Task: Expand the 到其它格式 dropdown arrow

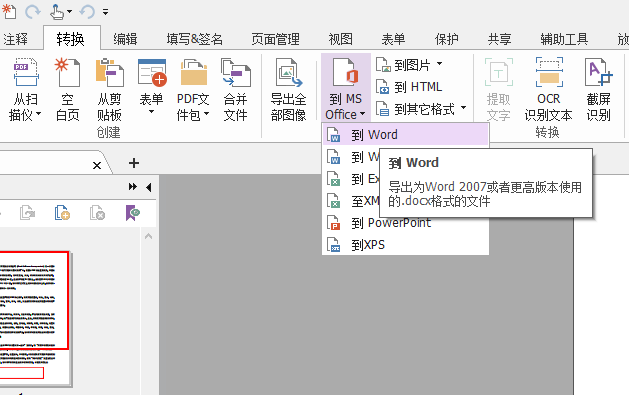Action: tap(463, 107)
